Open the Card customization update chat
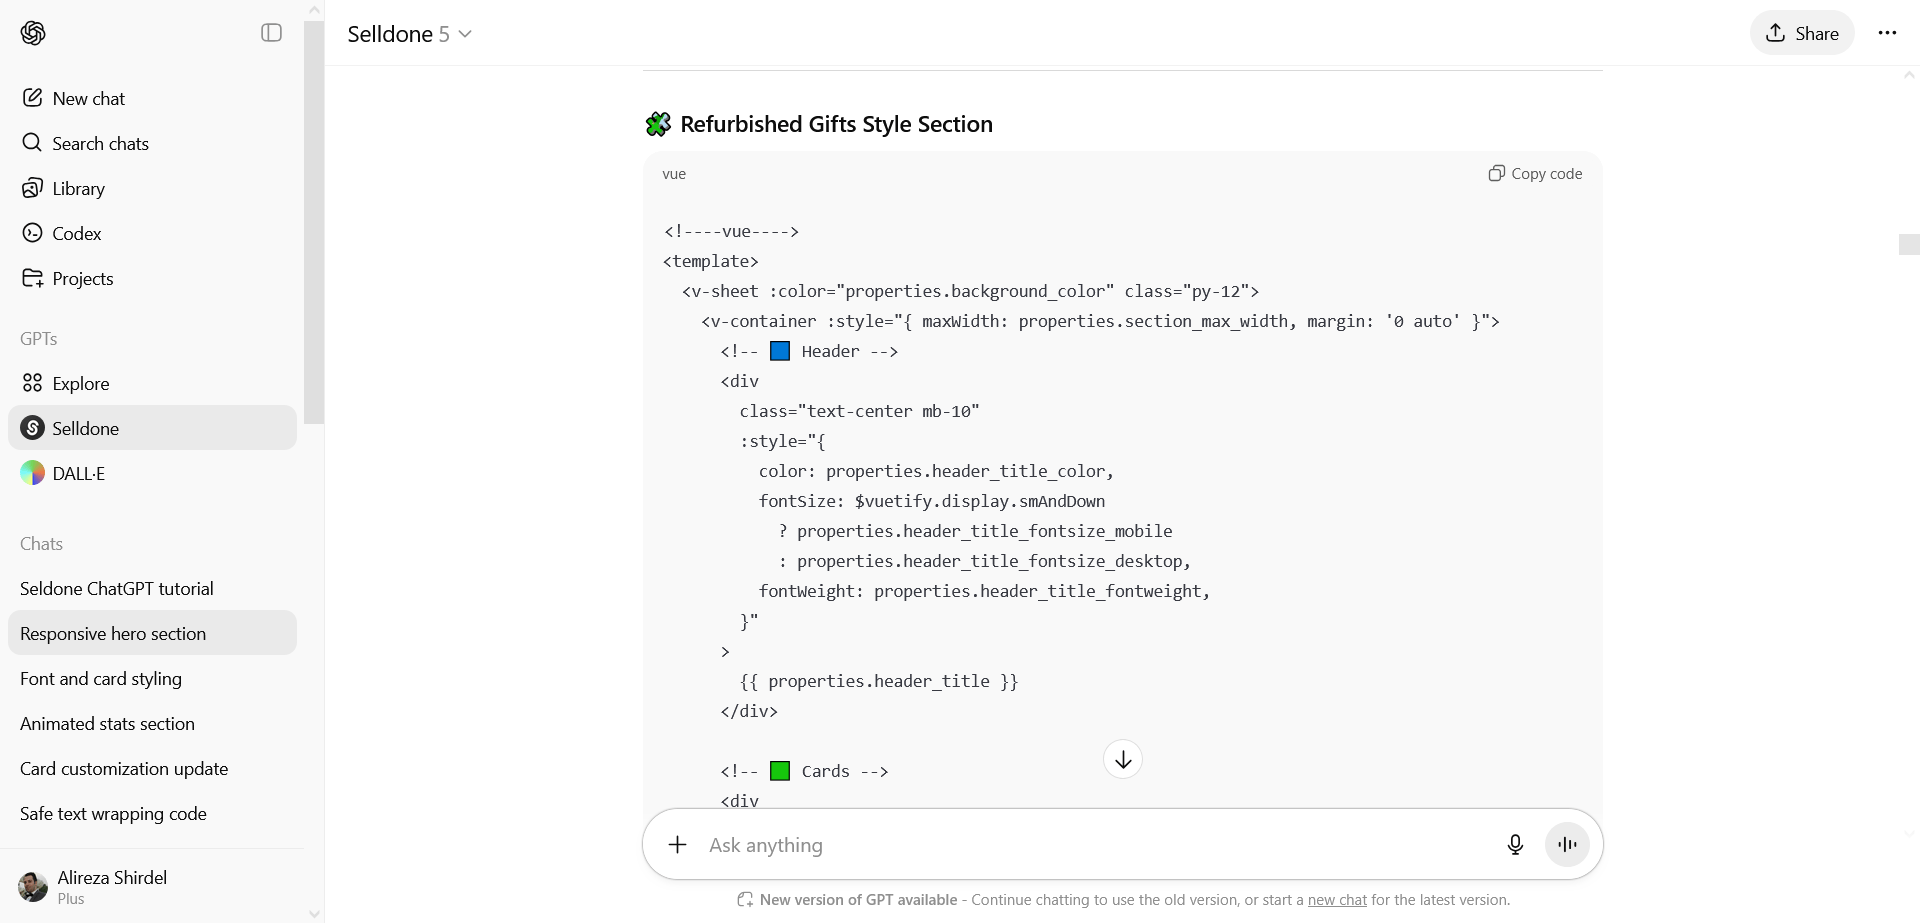 (152, 768)
